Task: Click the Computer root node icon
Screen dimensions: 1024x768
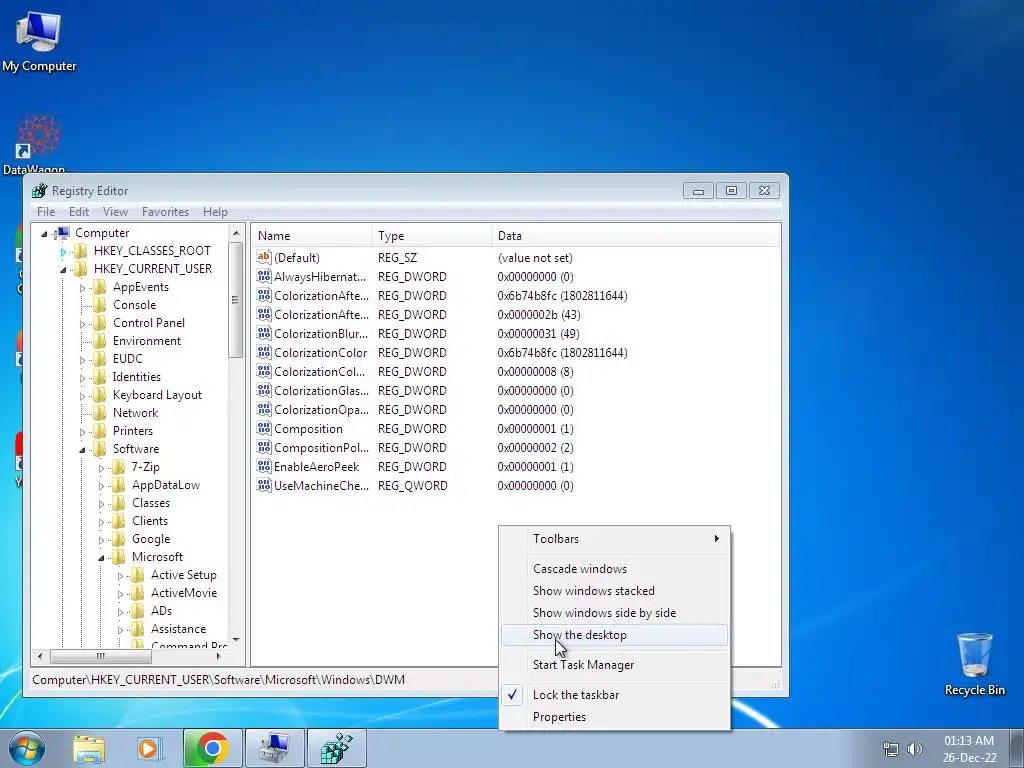Action: [63, 232]
